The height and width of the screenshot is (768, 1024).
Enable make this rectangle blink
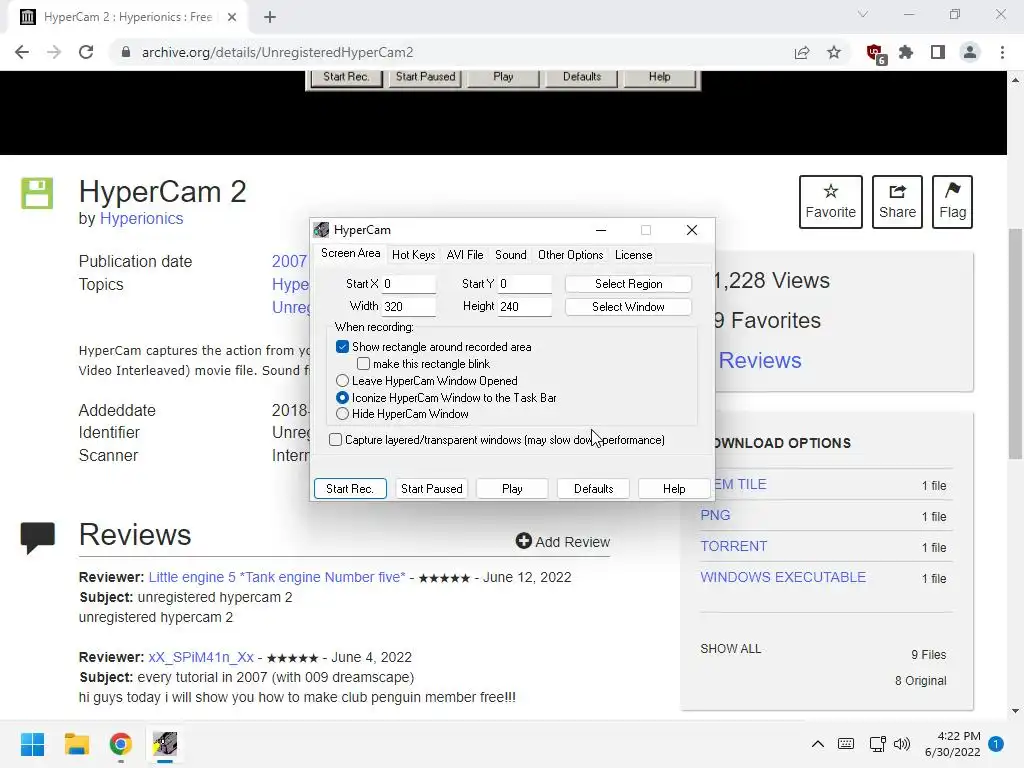click(363, 364)
